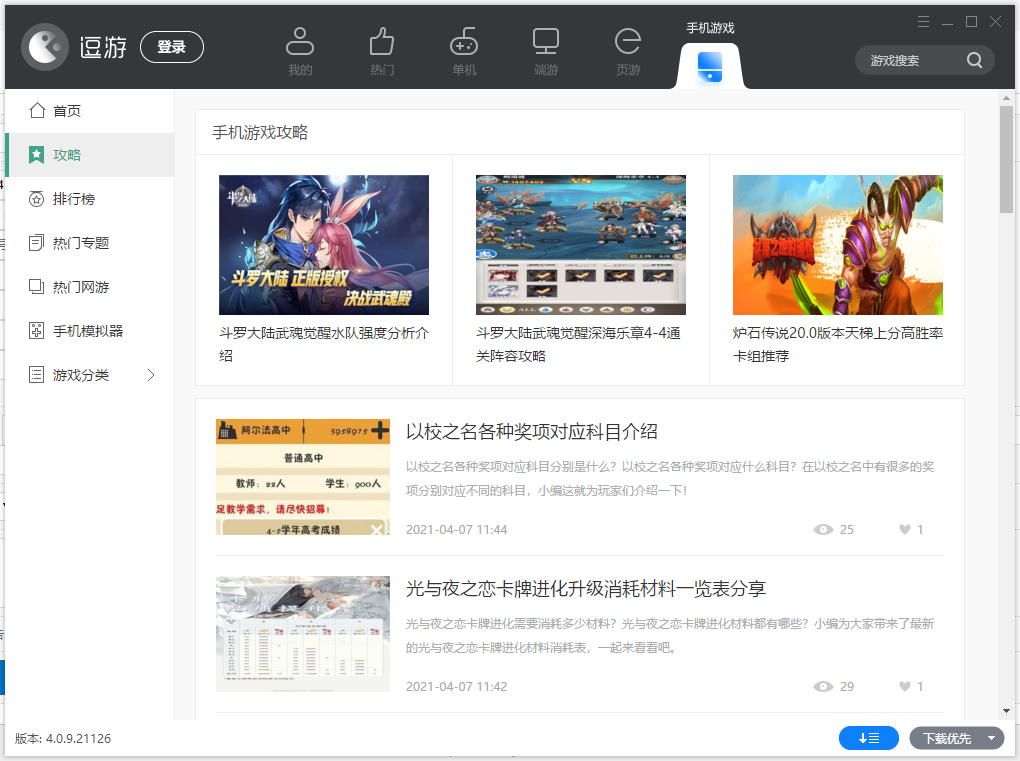Viewport: 1020px width, 761px height.
Task: Click the 手机游戏攻略 heading
Action: [260, 133]
